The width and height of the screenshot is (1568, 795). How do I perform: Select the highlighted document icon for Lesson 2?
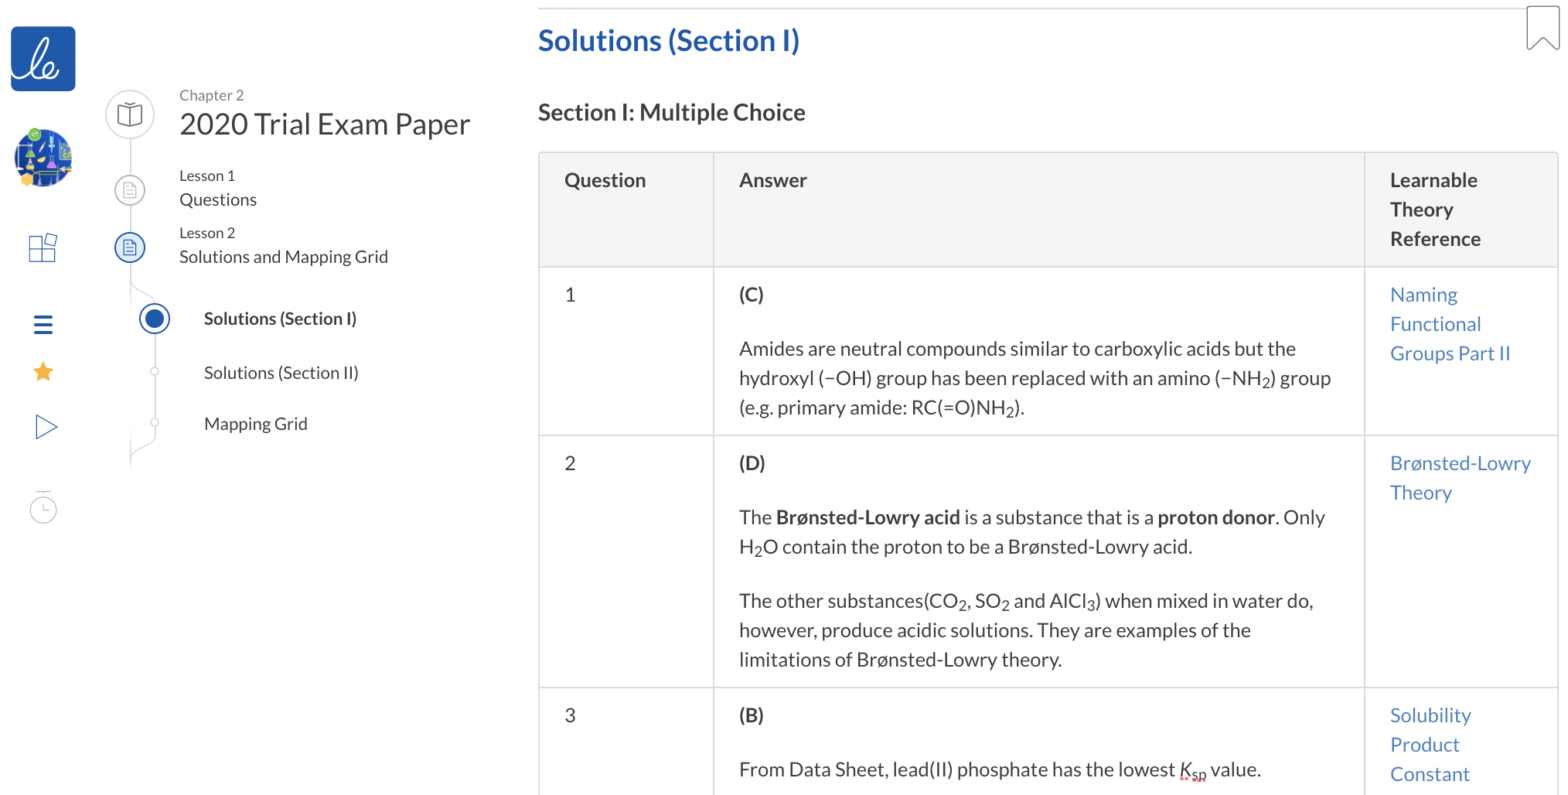click(x=129, y=247)
